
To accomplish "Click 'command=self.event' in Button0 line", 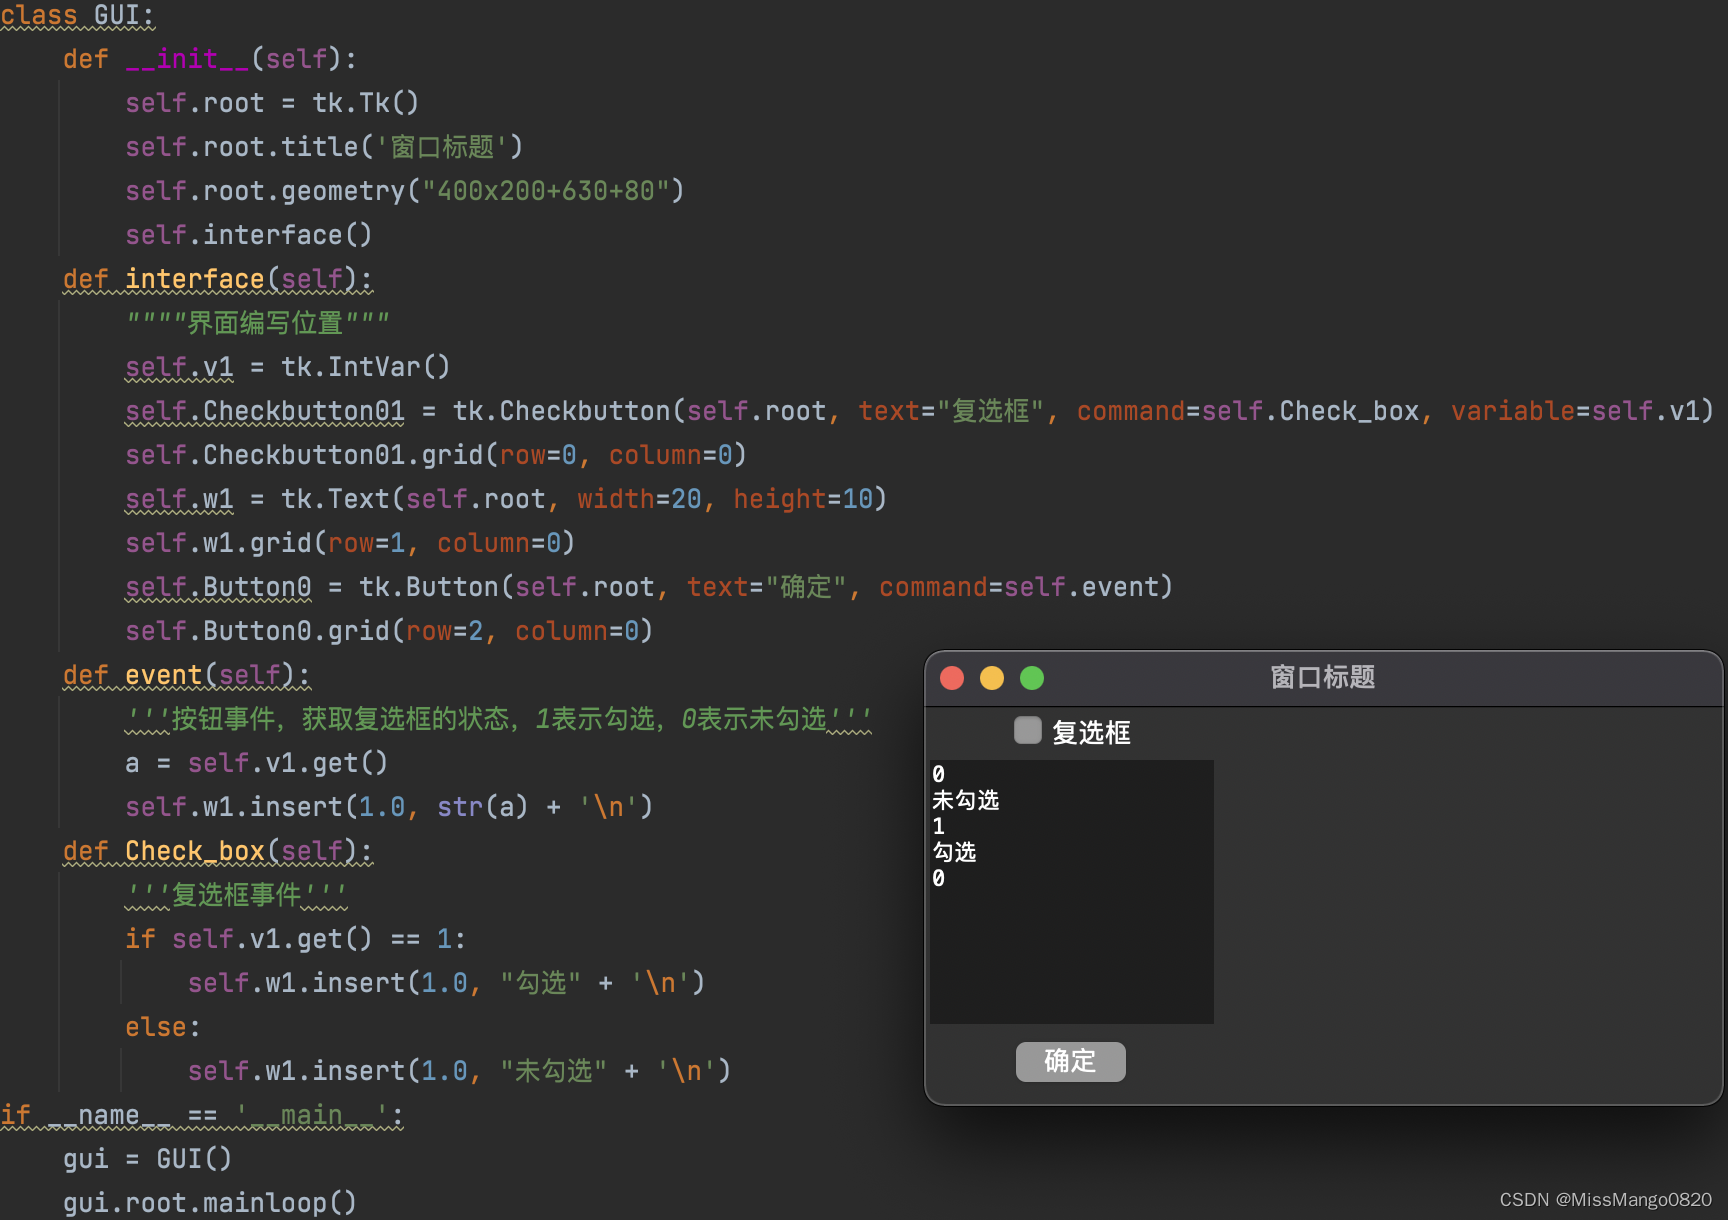I will pyautogui.click(x=1017, y=587).
